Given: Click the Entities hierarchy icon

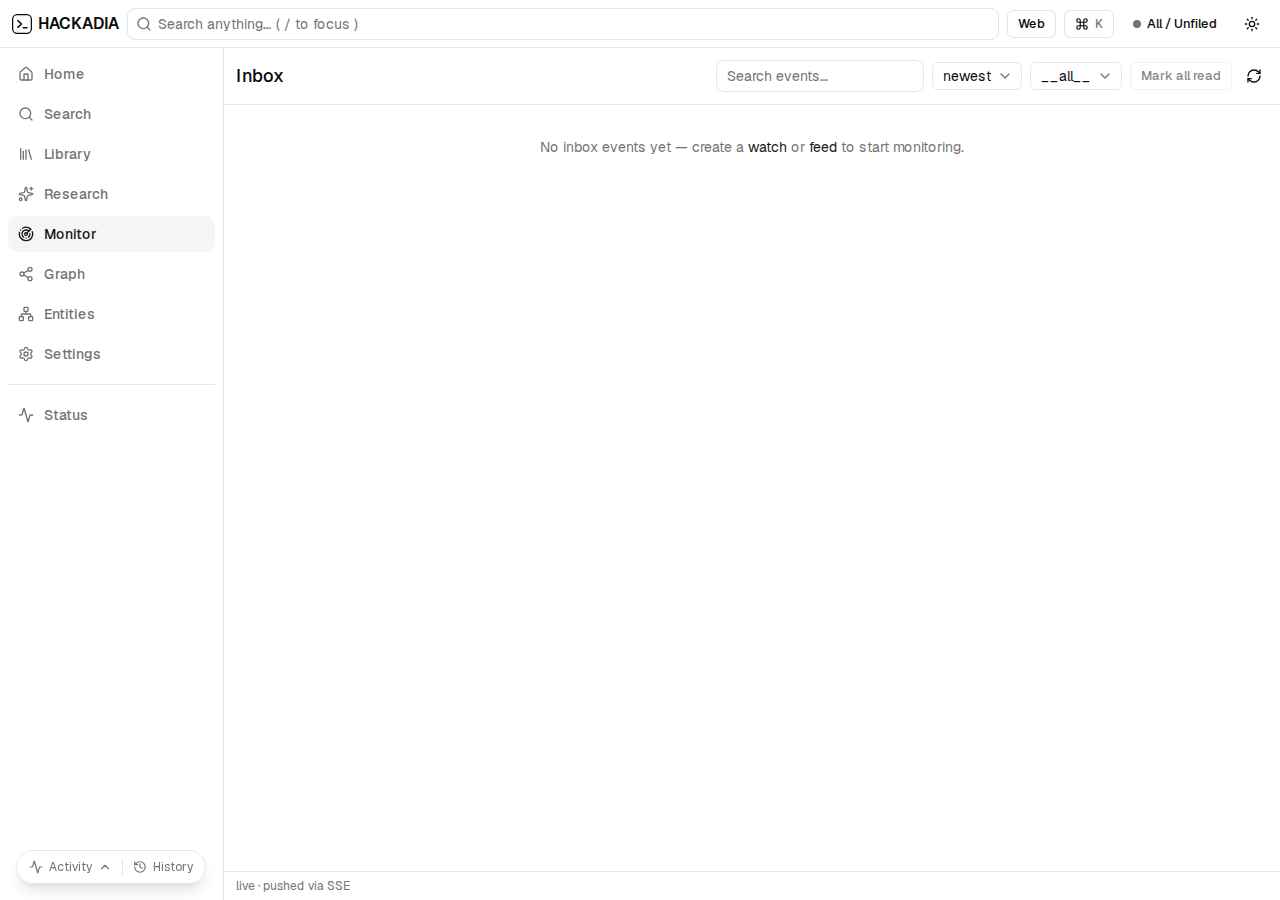Looking at the screenshot, I should [x=26, y=314].
